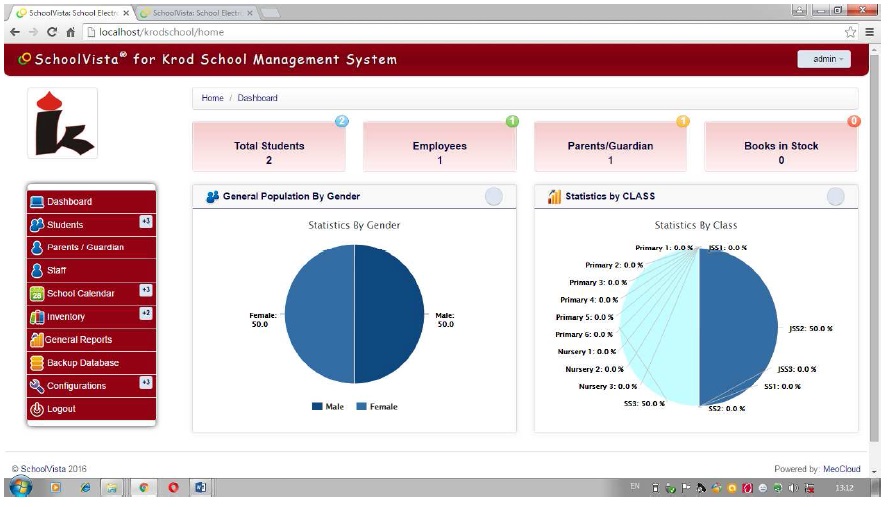Viewport: 891px width, 507px height.
Task: Click the Krod school logo image
Action: (x=62, y=123)
